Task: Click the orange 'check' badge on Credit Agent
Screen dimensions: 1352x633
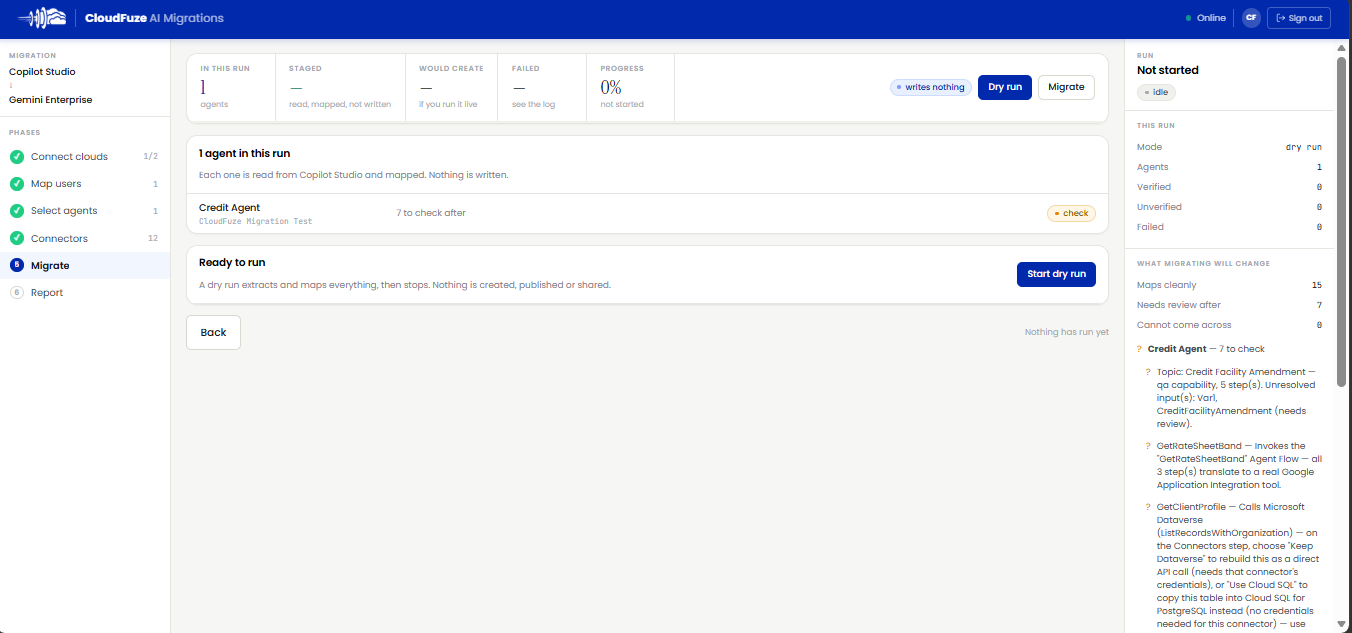Action: pyautogui.click(x=1071, y=213)
